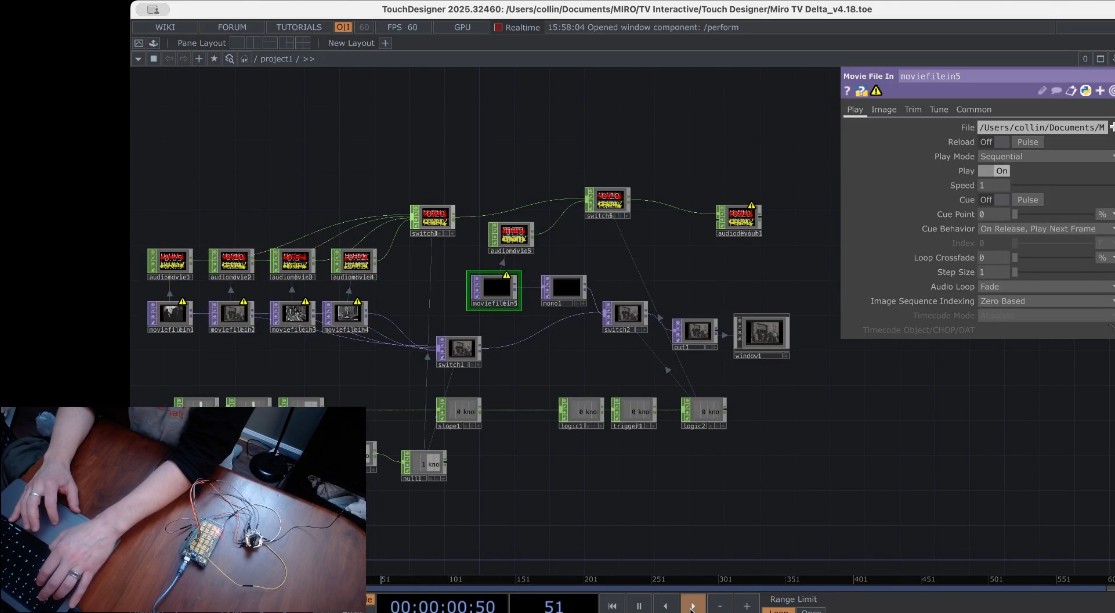Click the Cue Pulse button

[x=1028, y=200]
